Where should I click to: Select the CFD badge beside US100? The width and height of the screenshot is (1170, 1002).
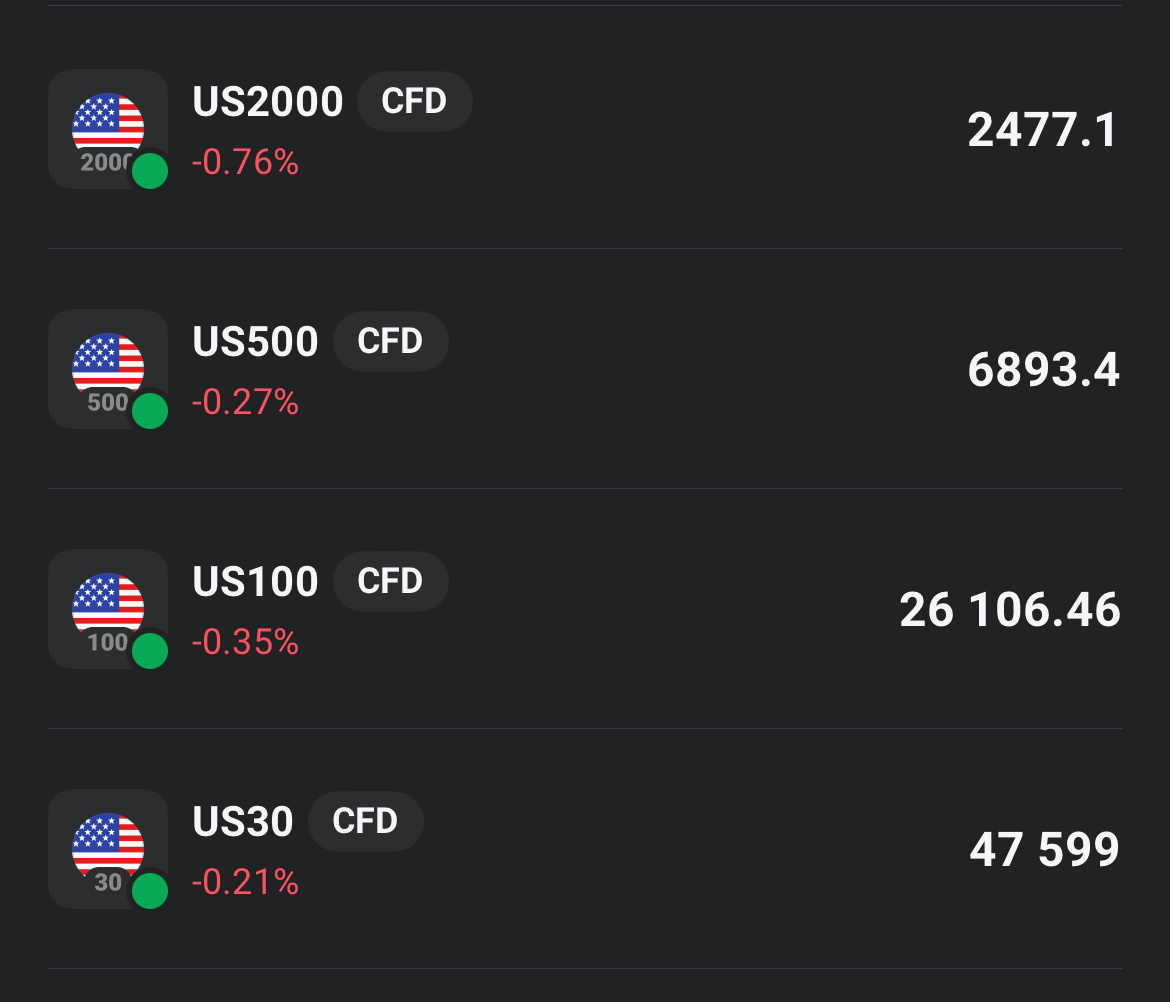pos(390,582)
